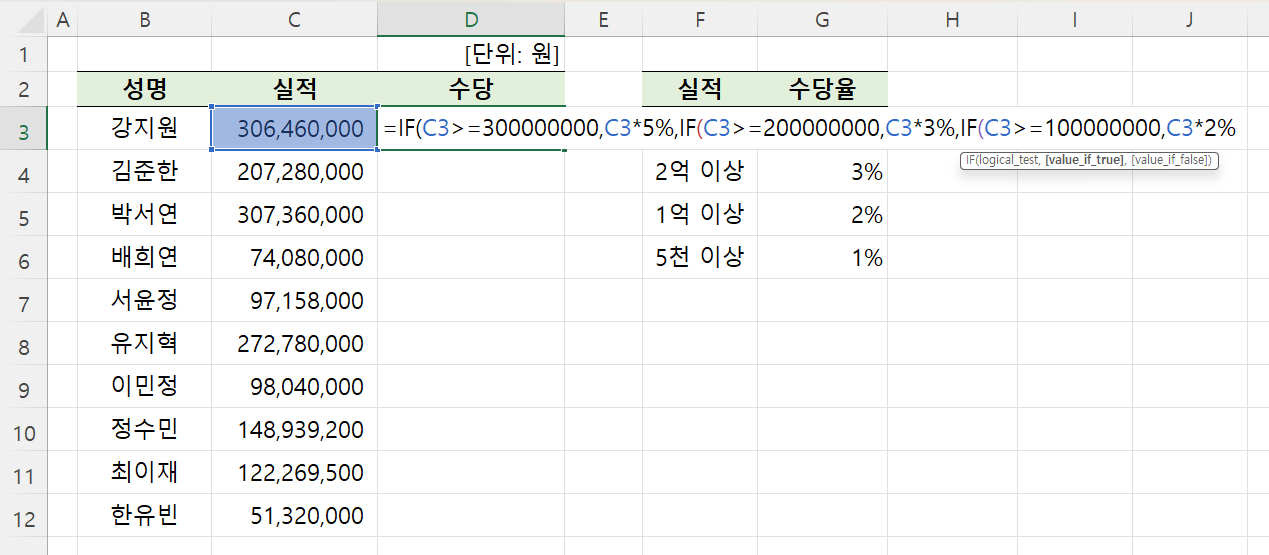Select row header 11
Viewport: 1269px width, 555px height.
click(x=24, y=474)
